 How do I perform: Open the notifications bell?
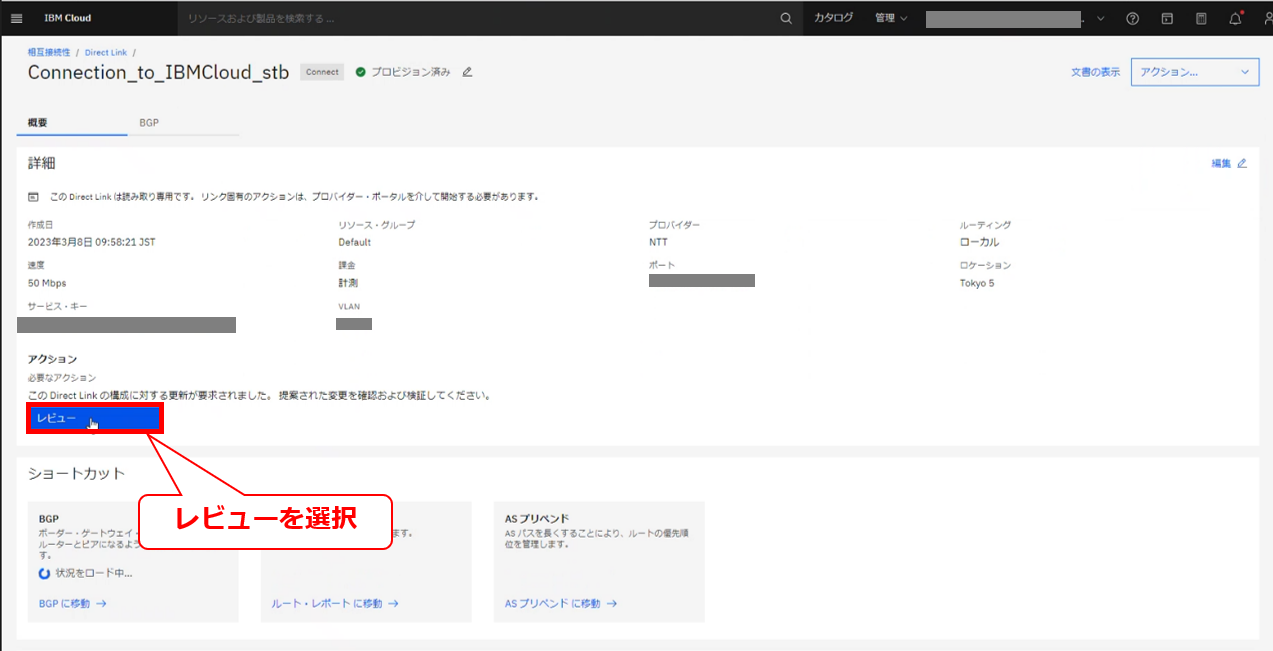pyautogui.click(x=1235, y=18)
